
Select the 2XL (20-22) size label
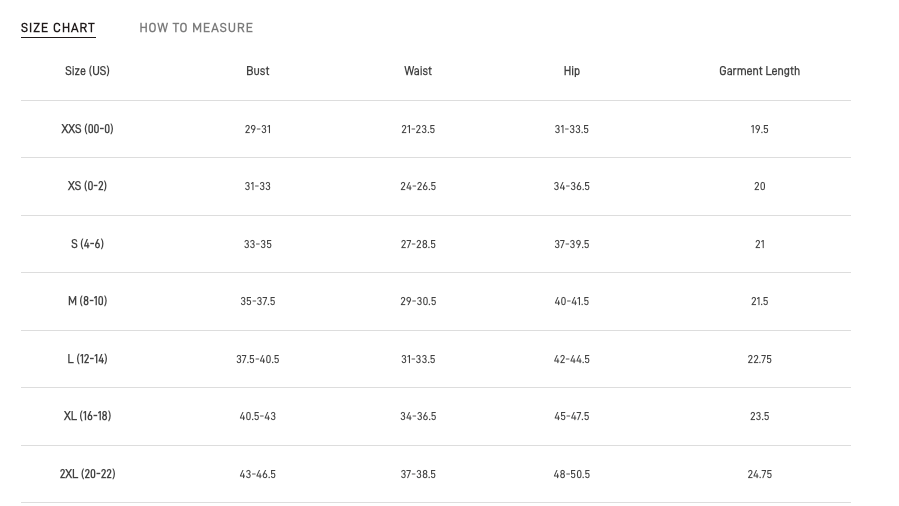coord(87,474)
